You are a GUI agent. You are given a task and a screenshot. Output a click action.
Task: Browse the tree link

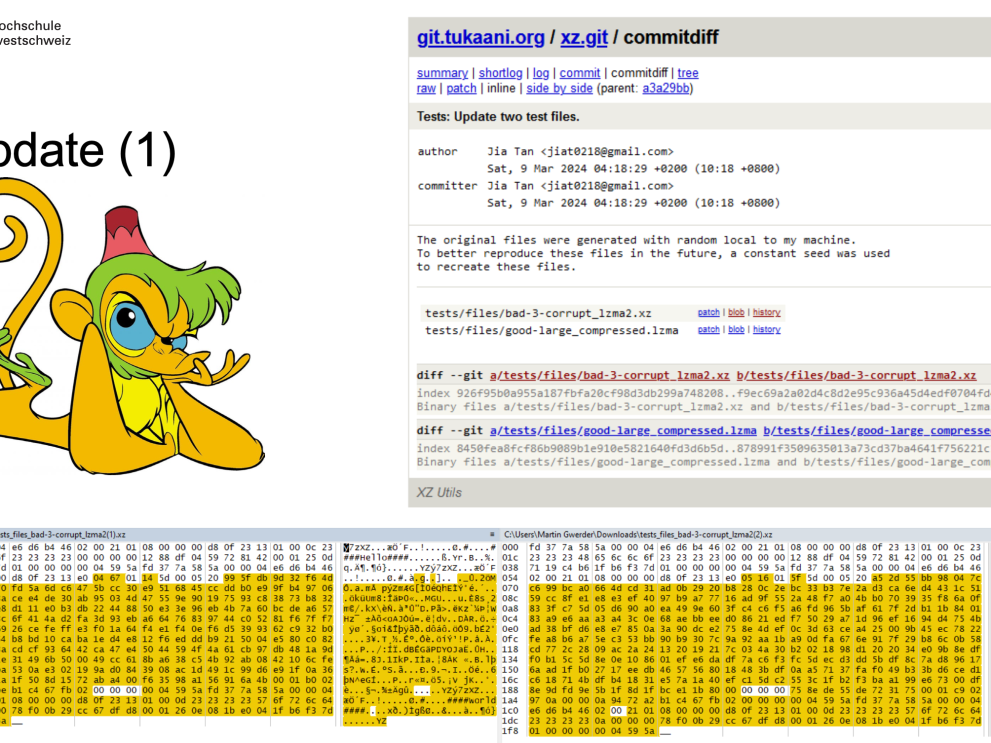coord(688,73)
